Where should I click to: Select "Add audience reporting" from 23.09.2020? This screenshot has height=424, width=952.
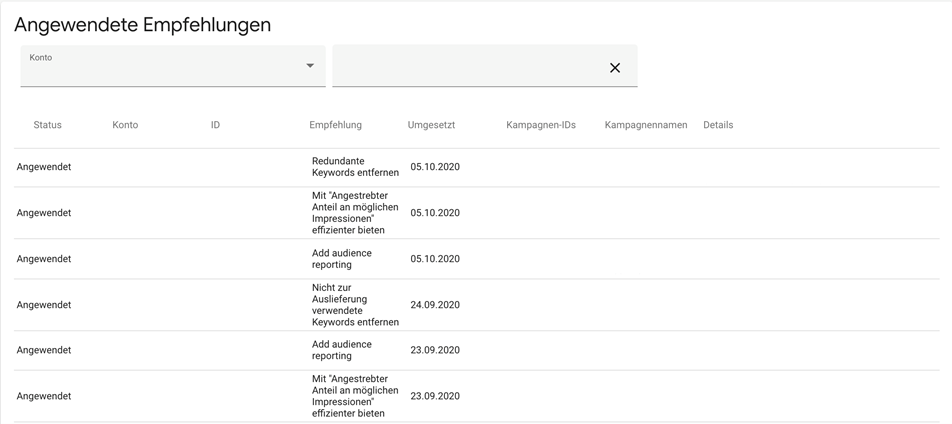pos(342,350)
